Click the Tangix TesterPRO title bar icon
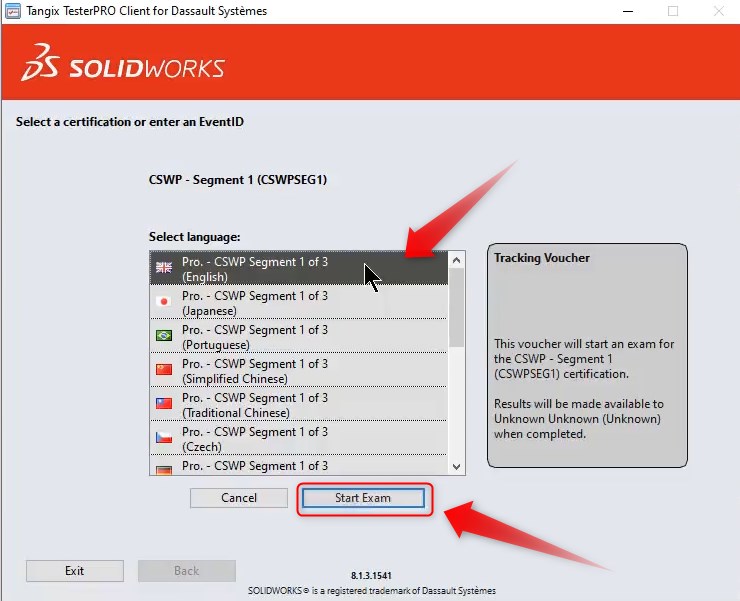740x601 pixels. 13,11
